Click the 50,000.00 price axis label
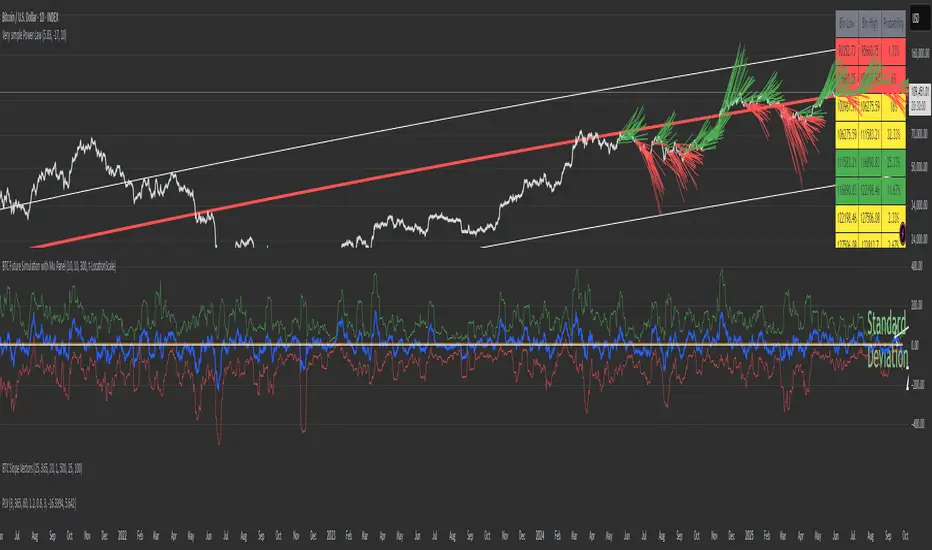This screenshot has height=550, width=932. [919, 168]
